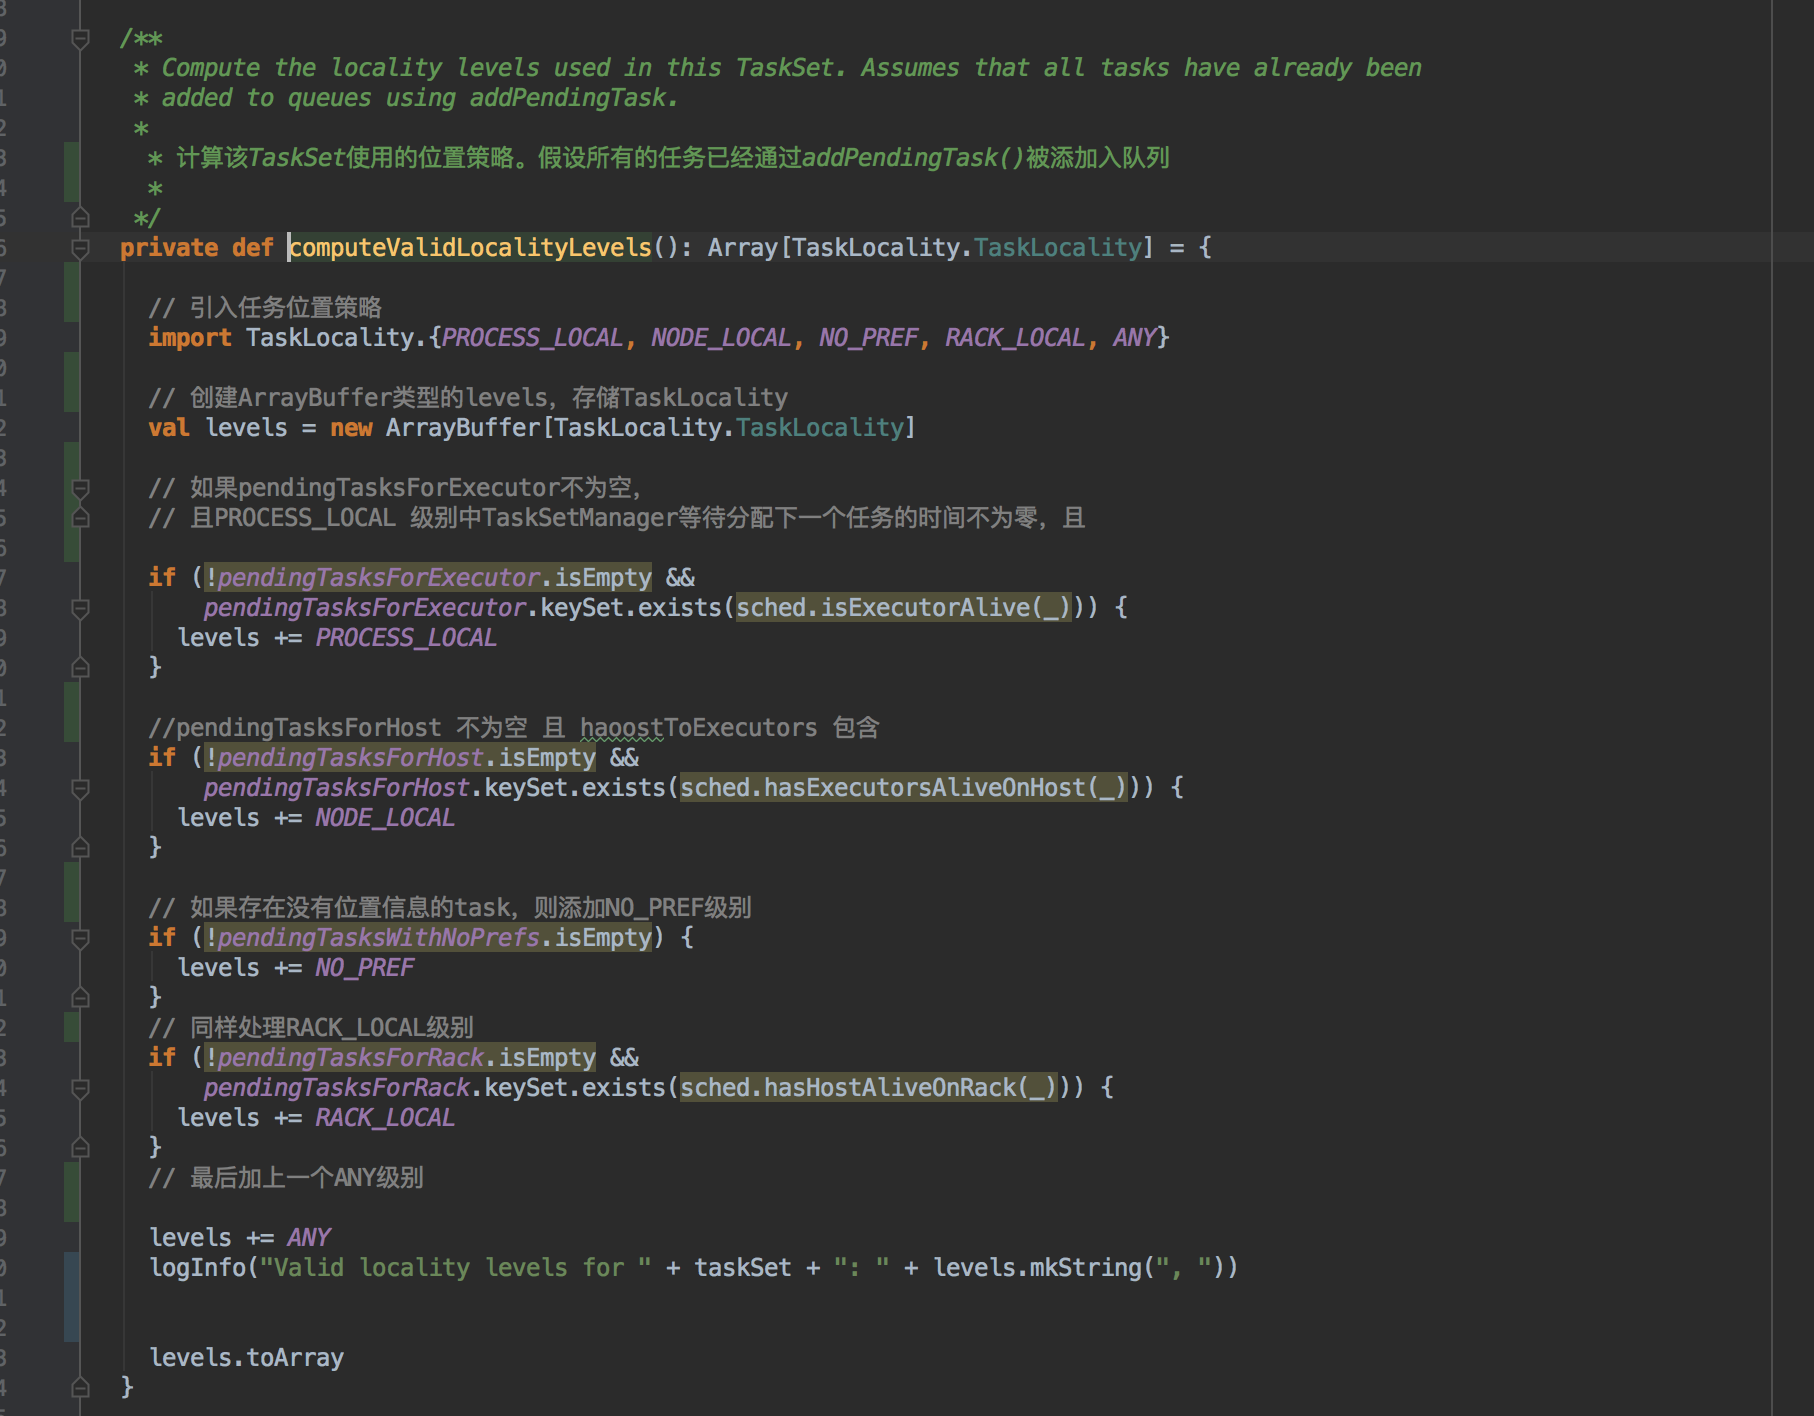Image resolution: width=1814 pixels, height=1416 pixels.
Task: Fold the if block for NO_PREF level
Action: pos(80,937)
